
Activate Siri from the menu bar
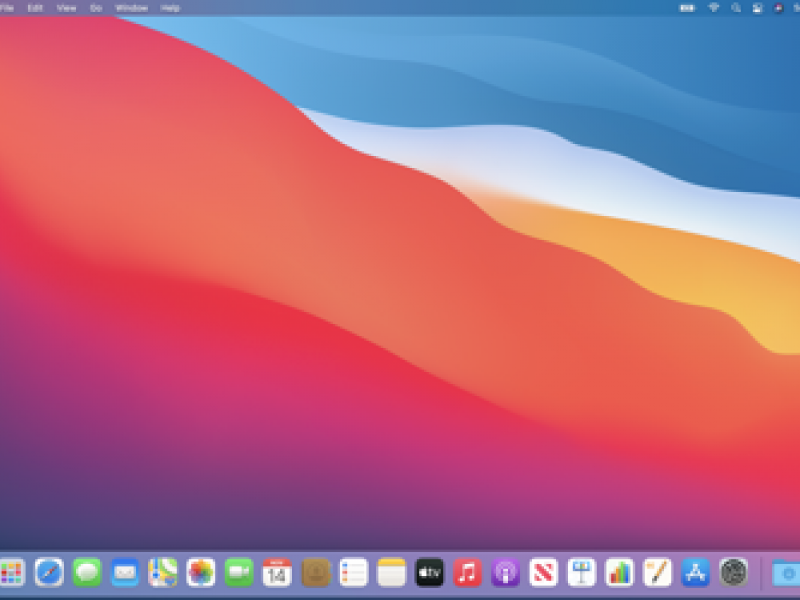click(x=779, y=8)
